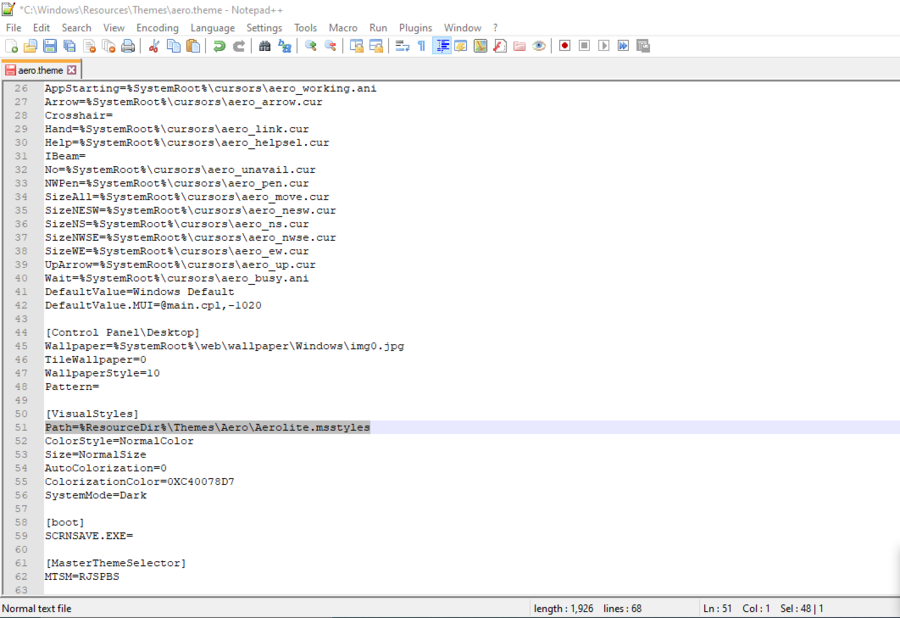Undo the last change with green arrow
Viewport: 900px width, 618px height.
[219, 46]
